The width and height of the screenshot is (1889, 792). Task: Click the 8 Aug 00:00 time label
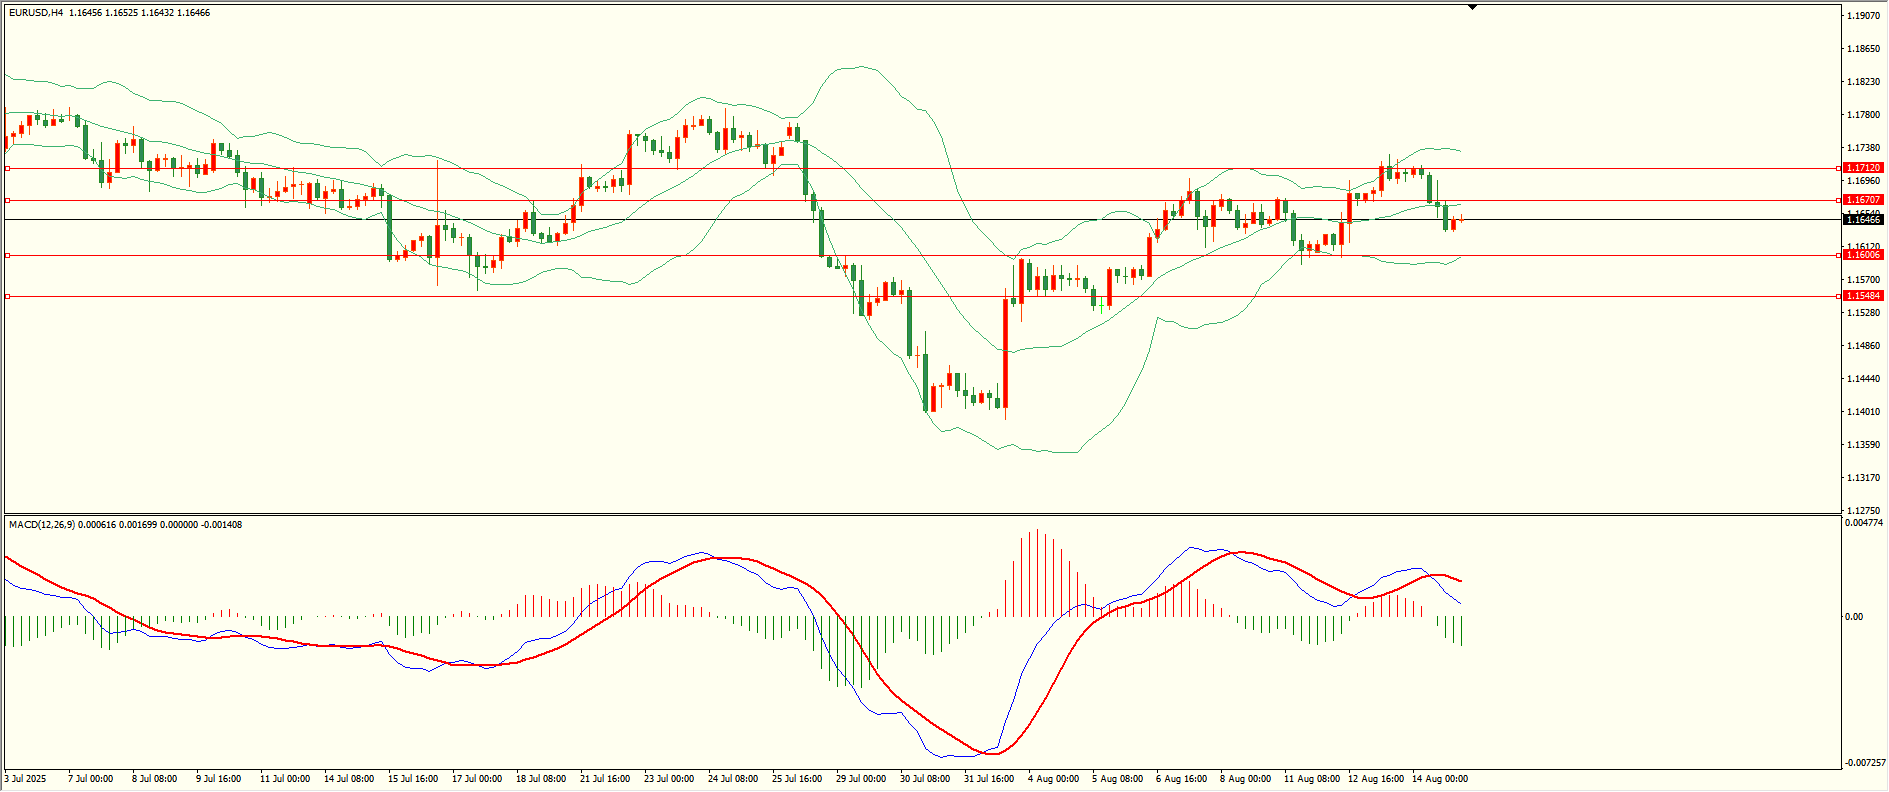point(1245,779)
